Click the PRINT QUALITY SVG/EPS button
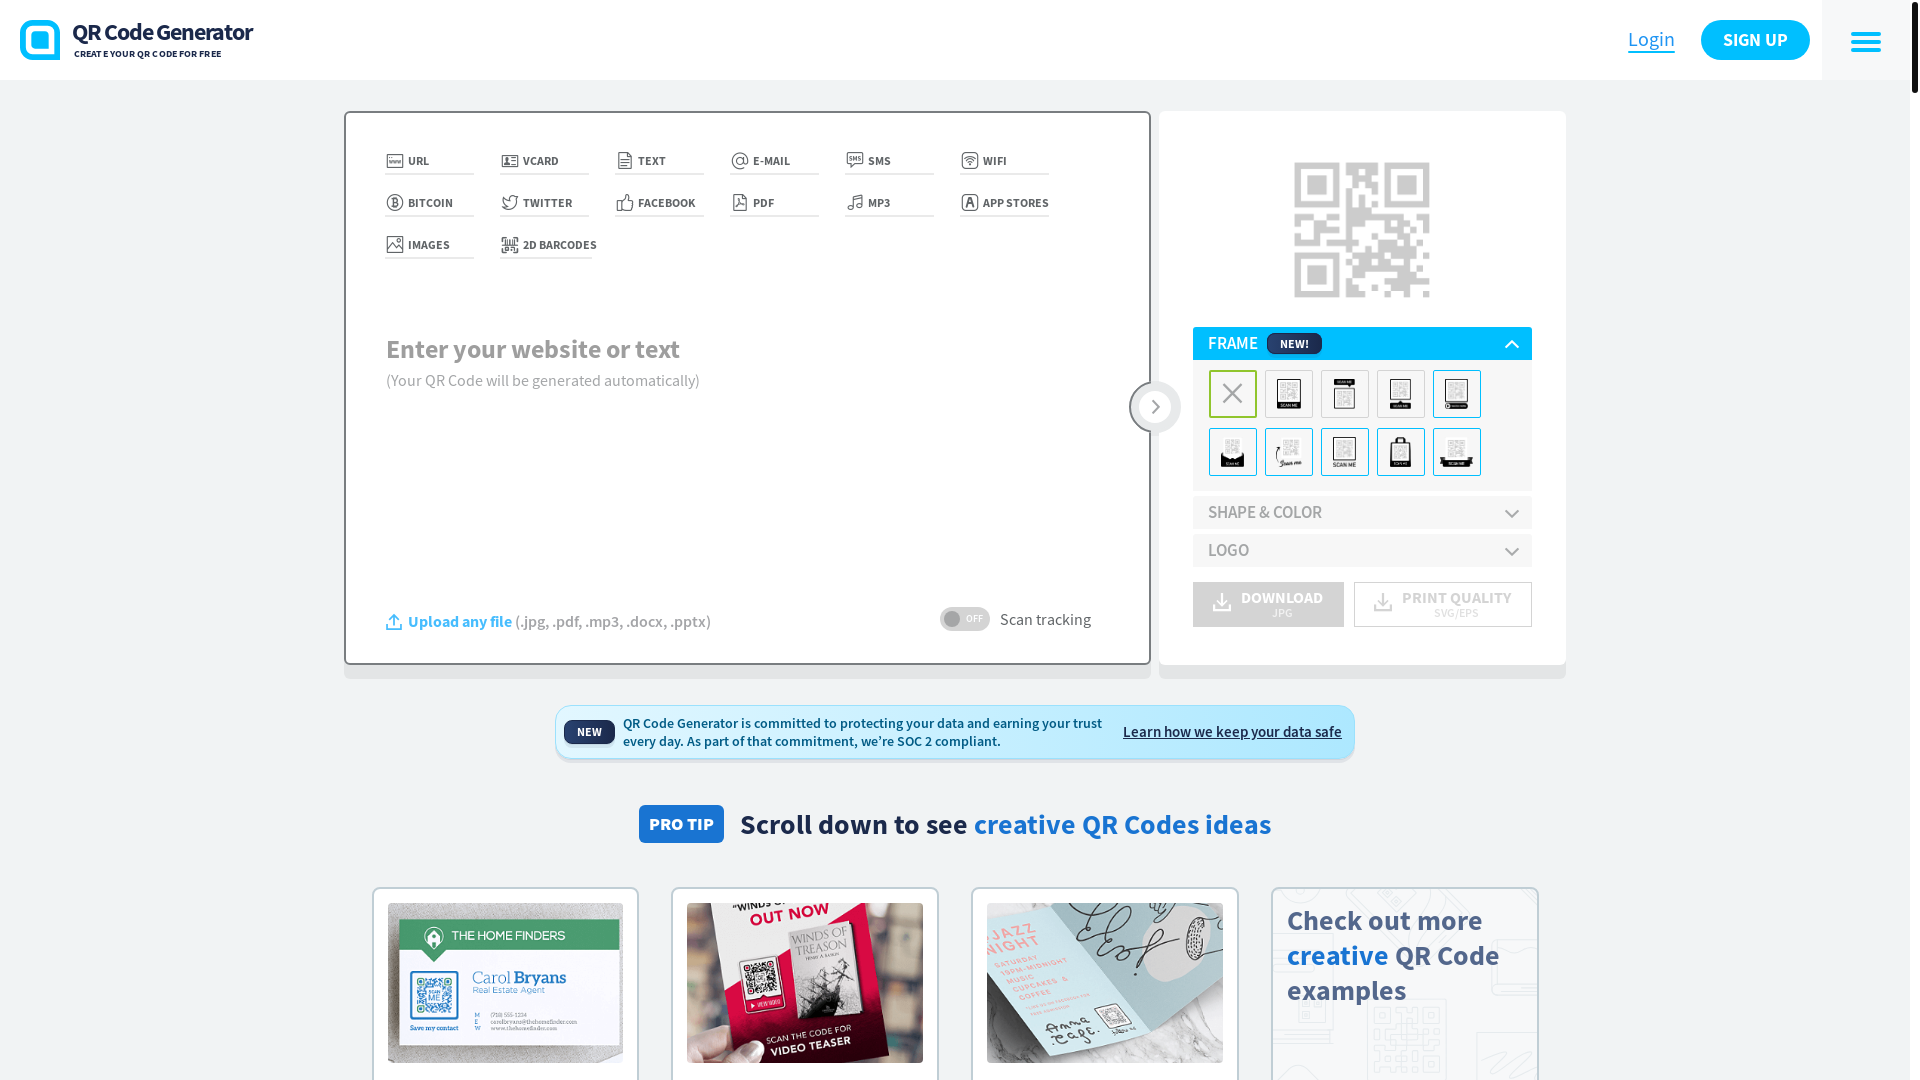 coord(1443,604)
